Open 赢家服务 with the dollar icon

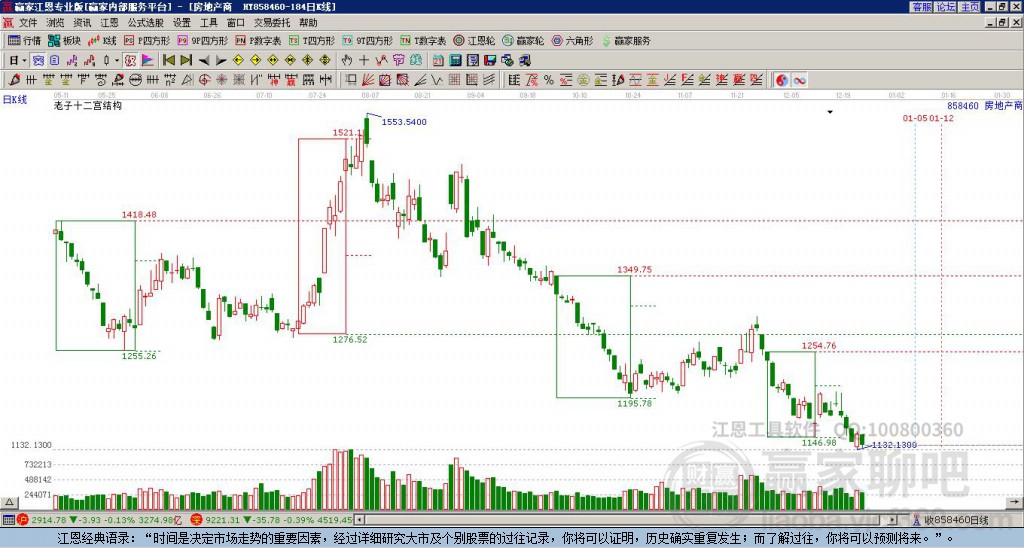pos(626,40)
